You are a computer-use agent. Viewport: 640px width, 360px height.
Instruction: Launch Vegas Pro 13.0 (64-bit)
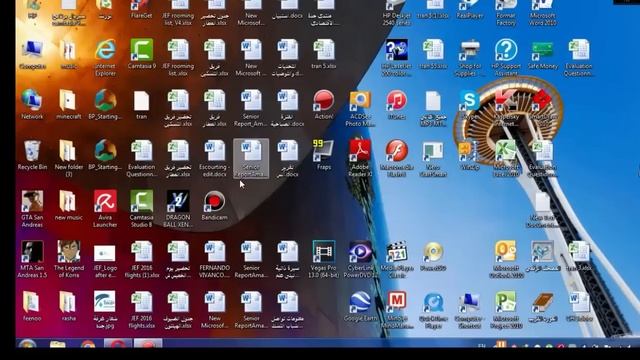(x=324, y=260)
